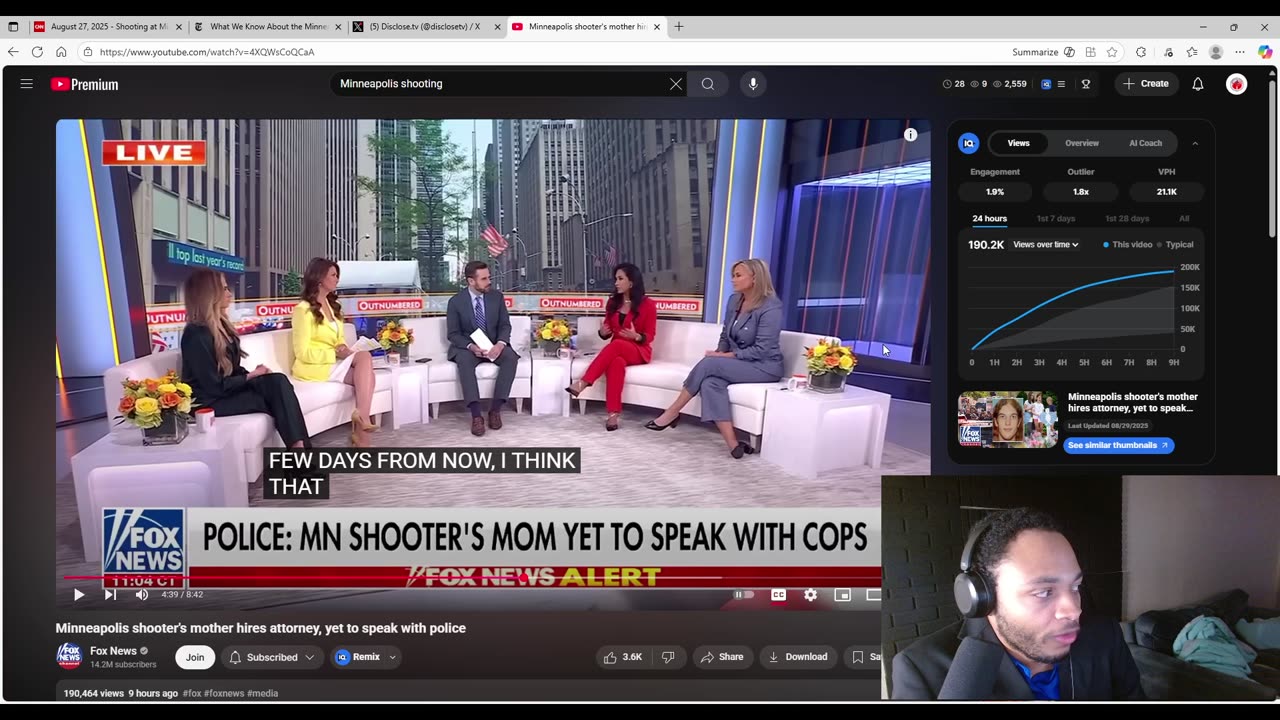The image size is (1280, 720).
Task: Go to YouTube Premium home logo
Action: 85,84
